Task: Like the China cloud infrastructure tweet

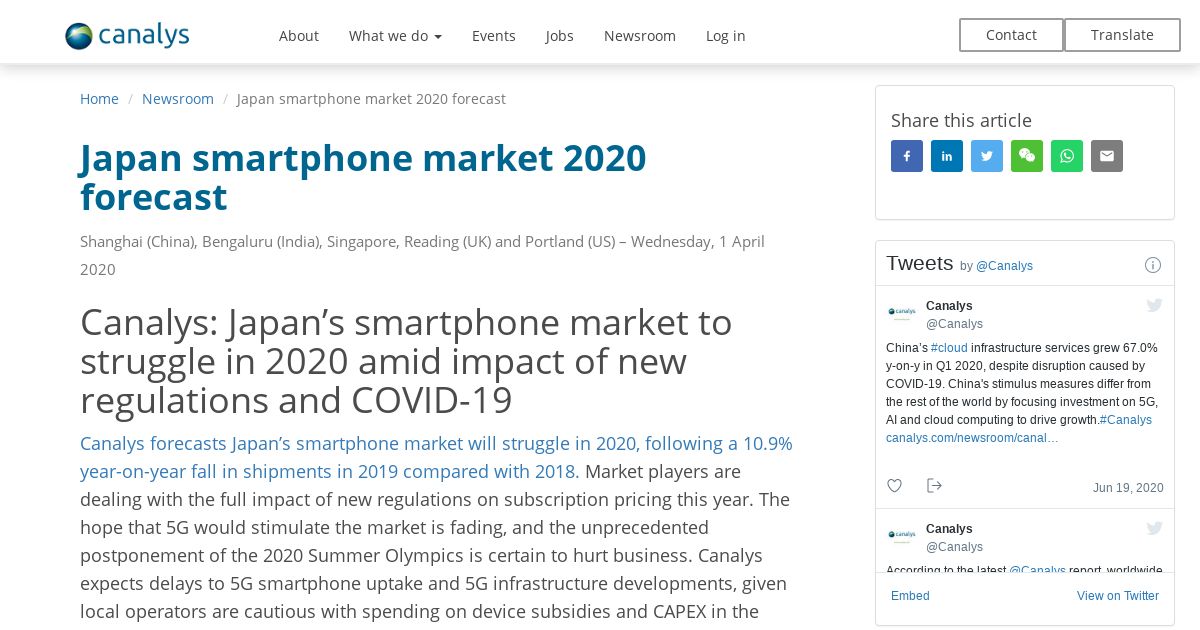Action: tap(895, 486)
